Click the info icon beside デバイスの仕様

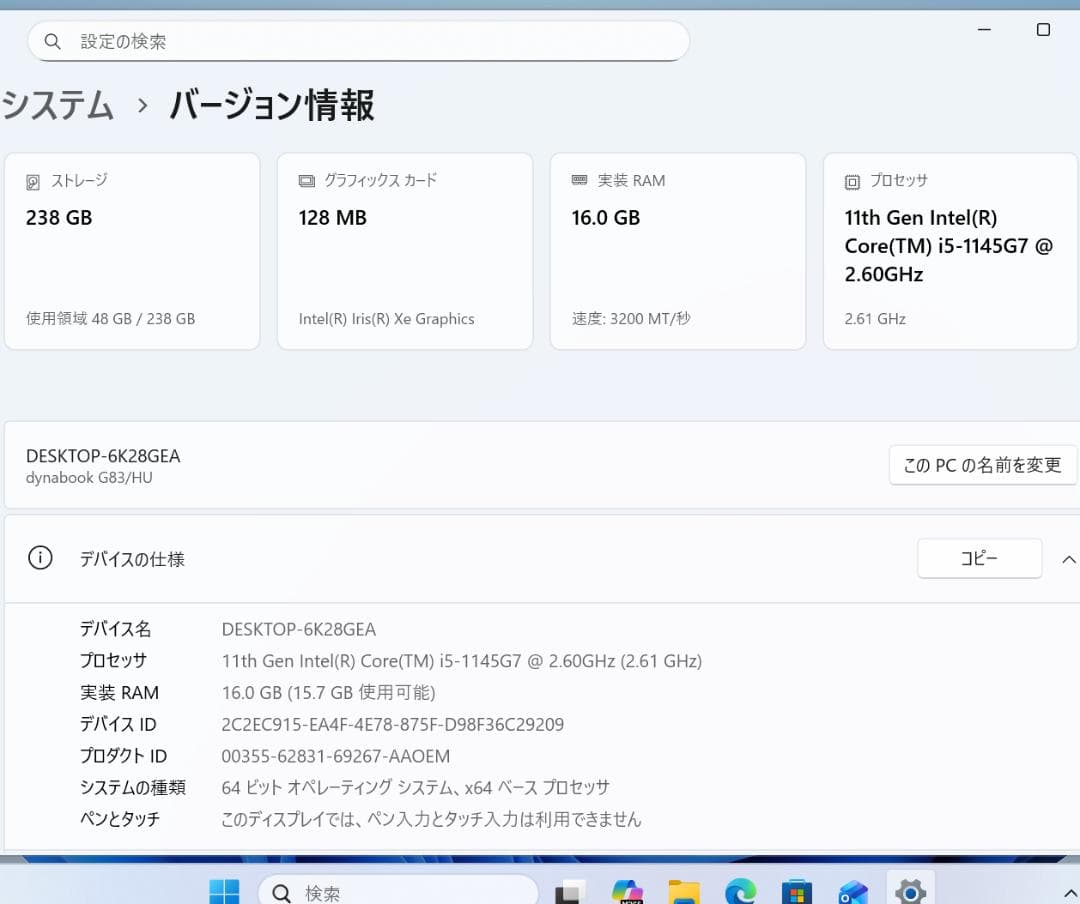click(40, 559)
